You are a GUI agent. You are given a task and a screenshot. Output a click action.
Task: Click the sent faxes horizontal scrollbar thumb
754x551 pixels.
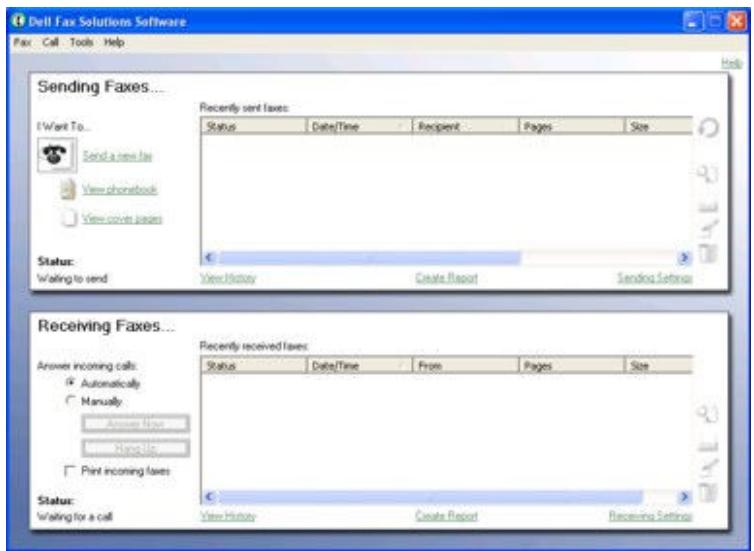[x=369, y=258]
